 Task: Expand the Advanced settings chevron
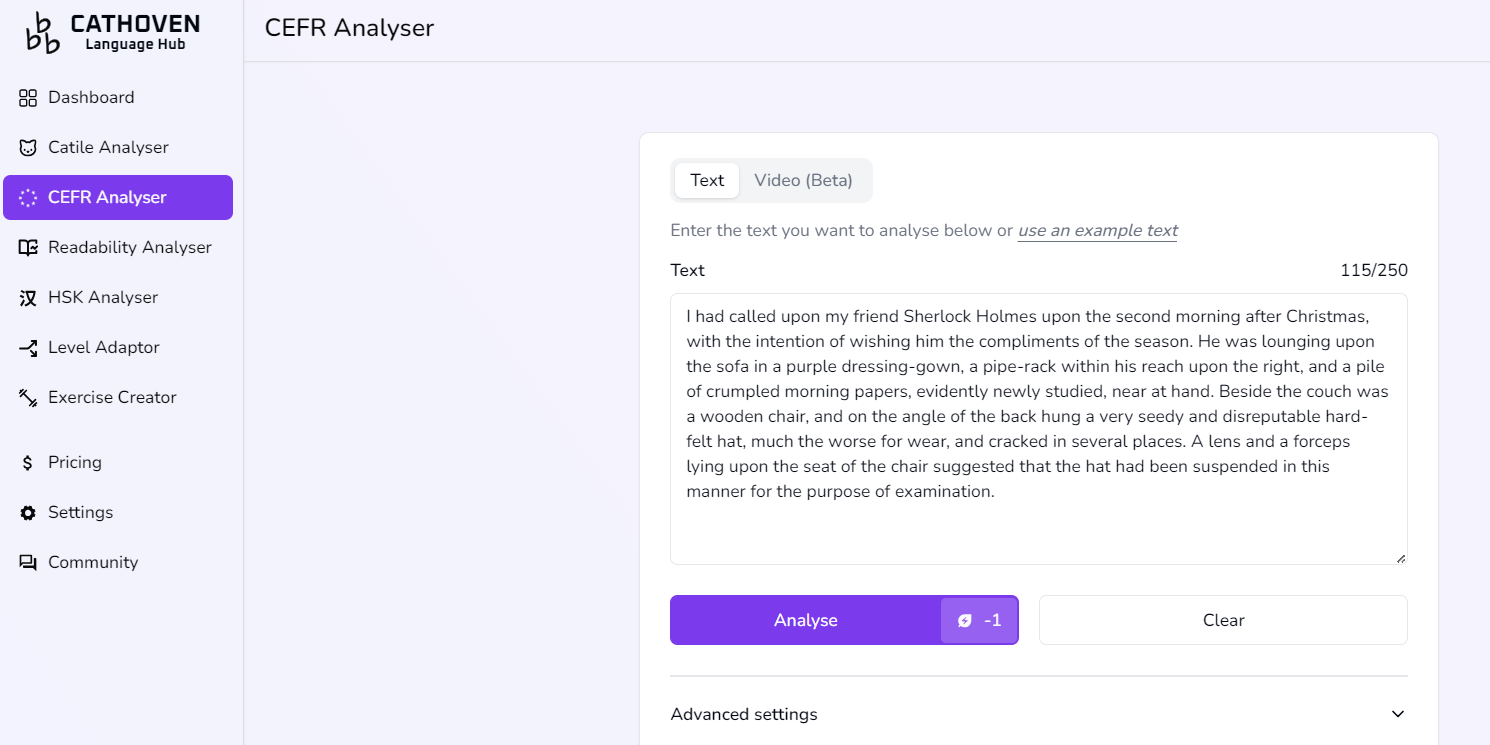[1398, 714]
